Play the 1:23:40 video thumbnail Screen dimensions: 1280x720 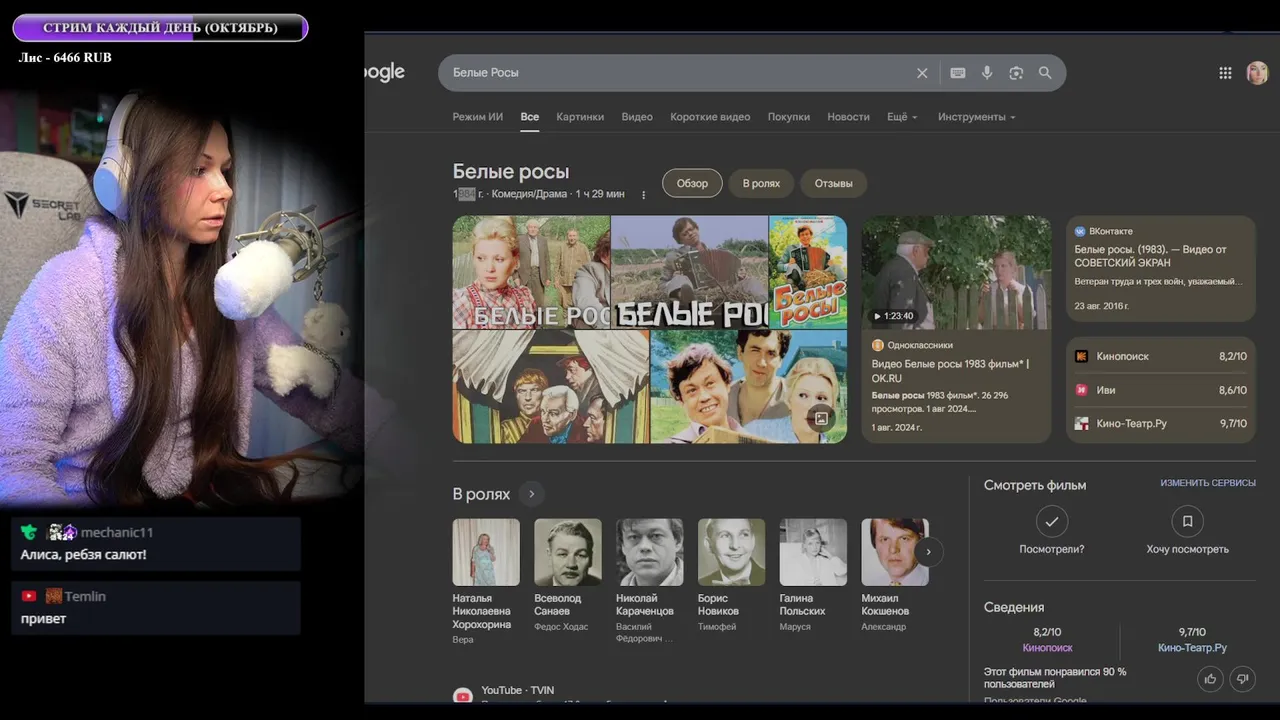[956, 273]
